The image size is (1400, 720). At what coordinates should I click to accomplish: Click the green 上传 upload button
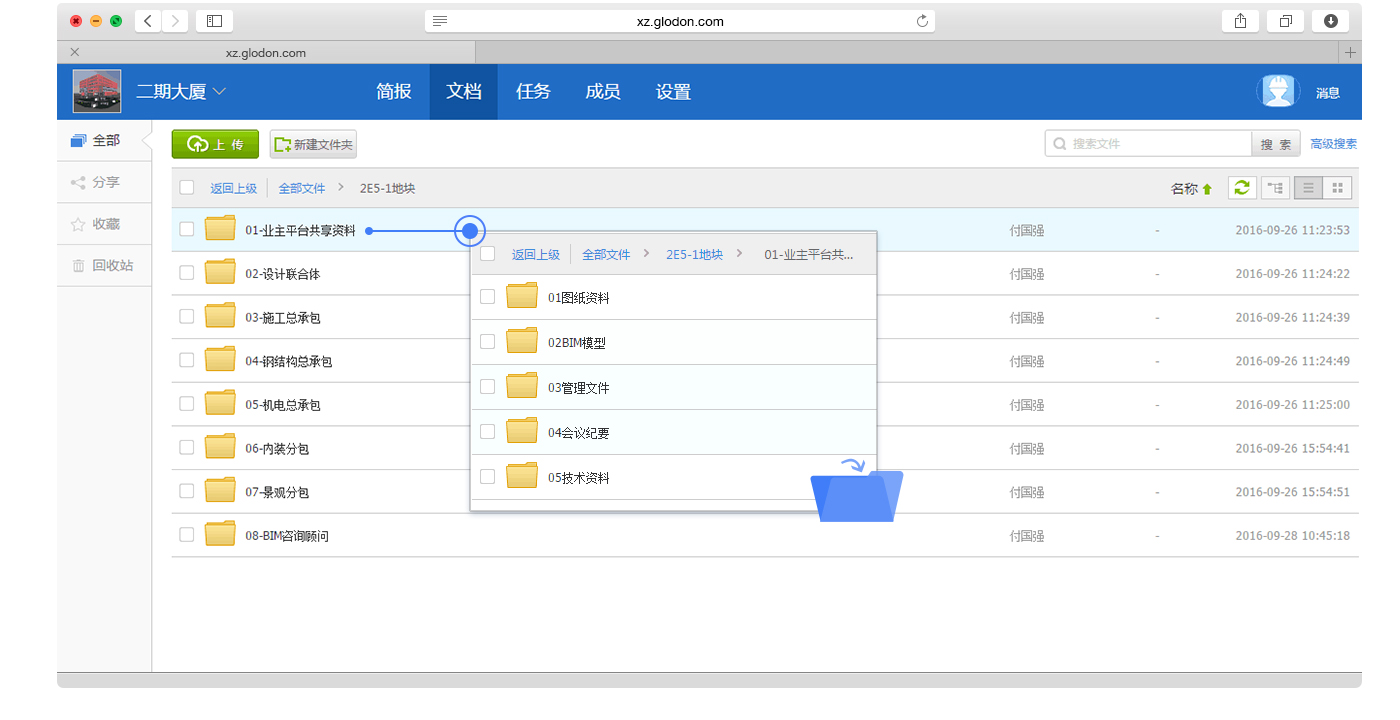click(215, 145)
